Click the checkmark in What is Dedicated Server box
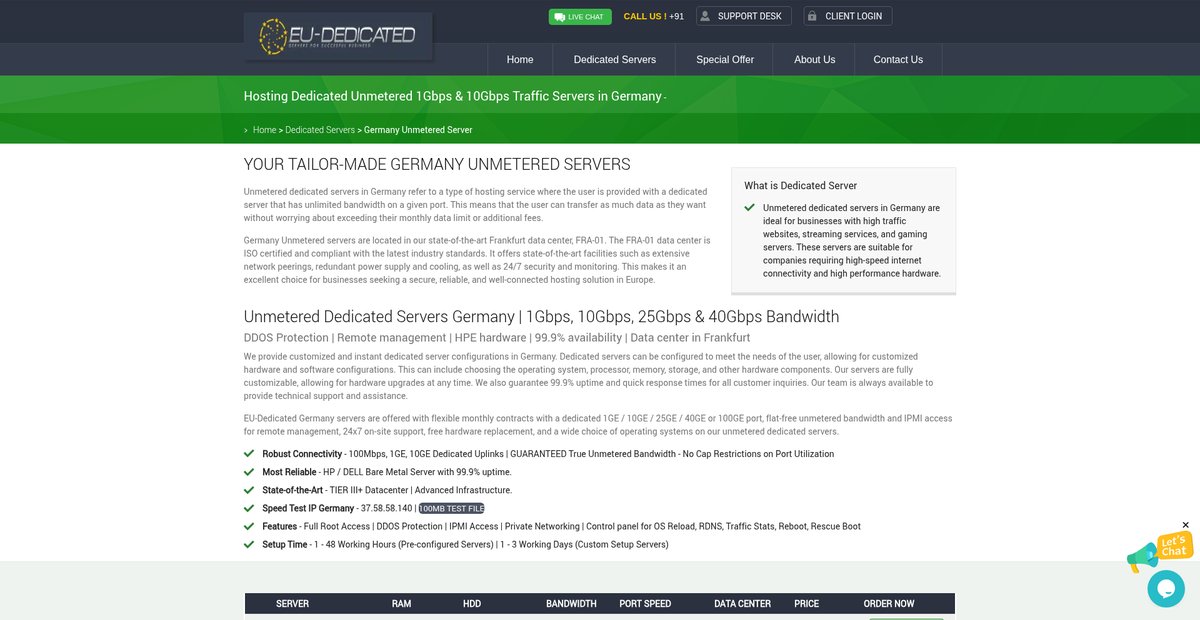This screenshot has width=1200, height=620. [750, 208]
